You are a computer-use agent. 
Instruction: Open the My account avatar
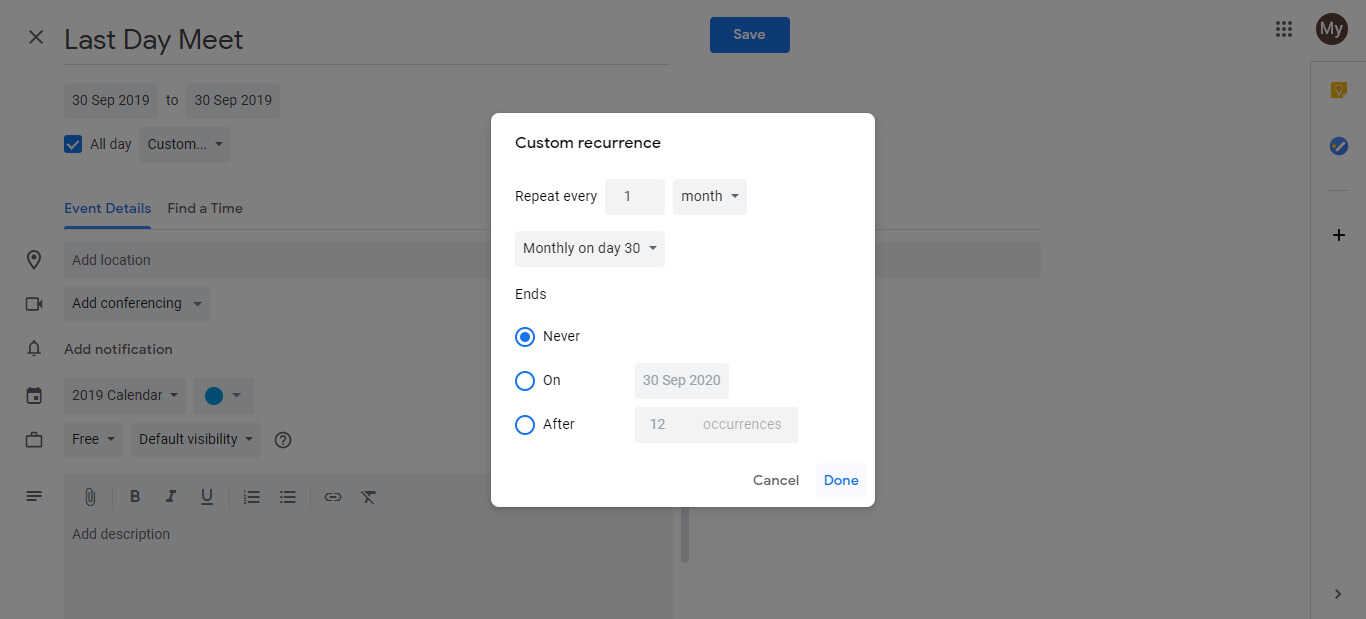click(1331, 29)
